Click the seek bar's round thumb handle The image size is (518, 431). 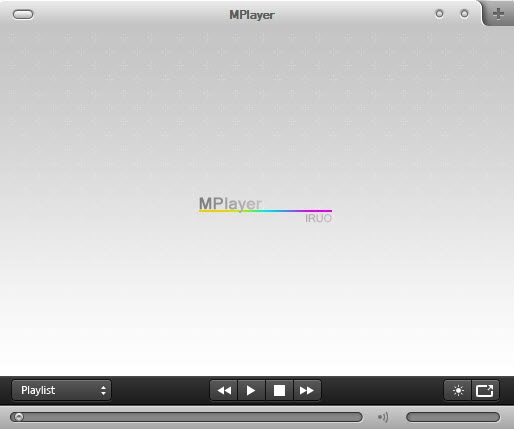[19, 417]
